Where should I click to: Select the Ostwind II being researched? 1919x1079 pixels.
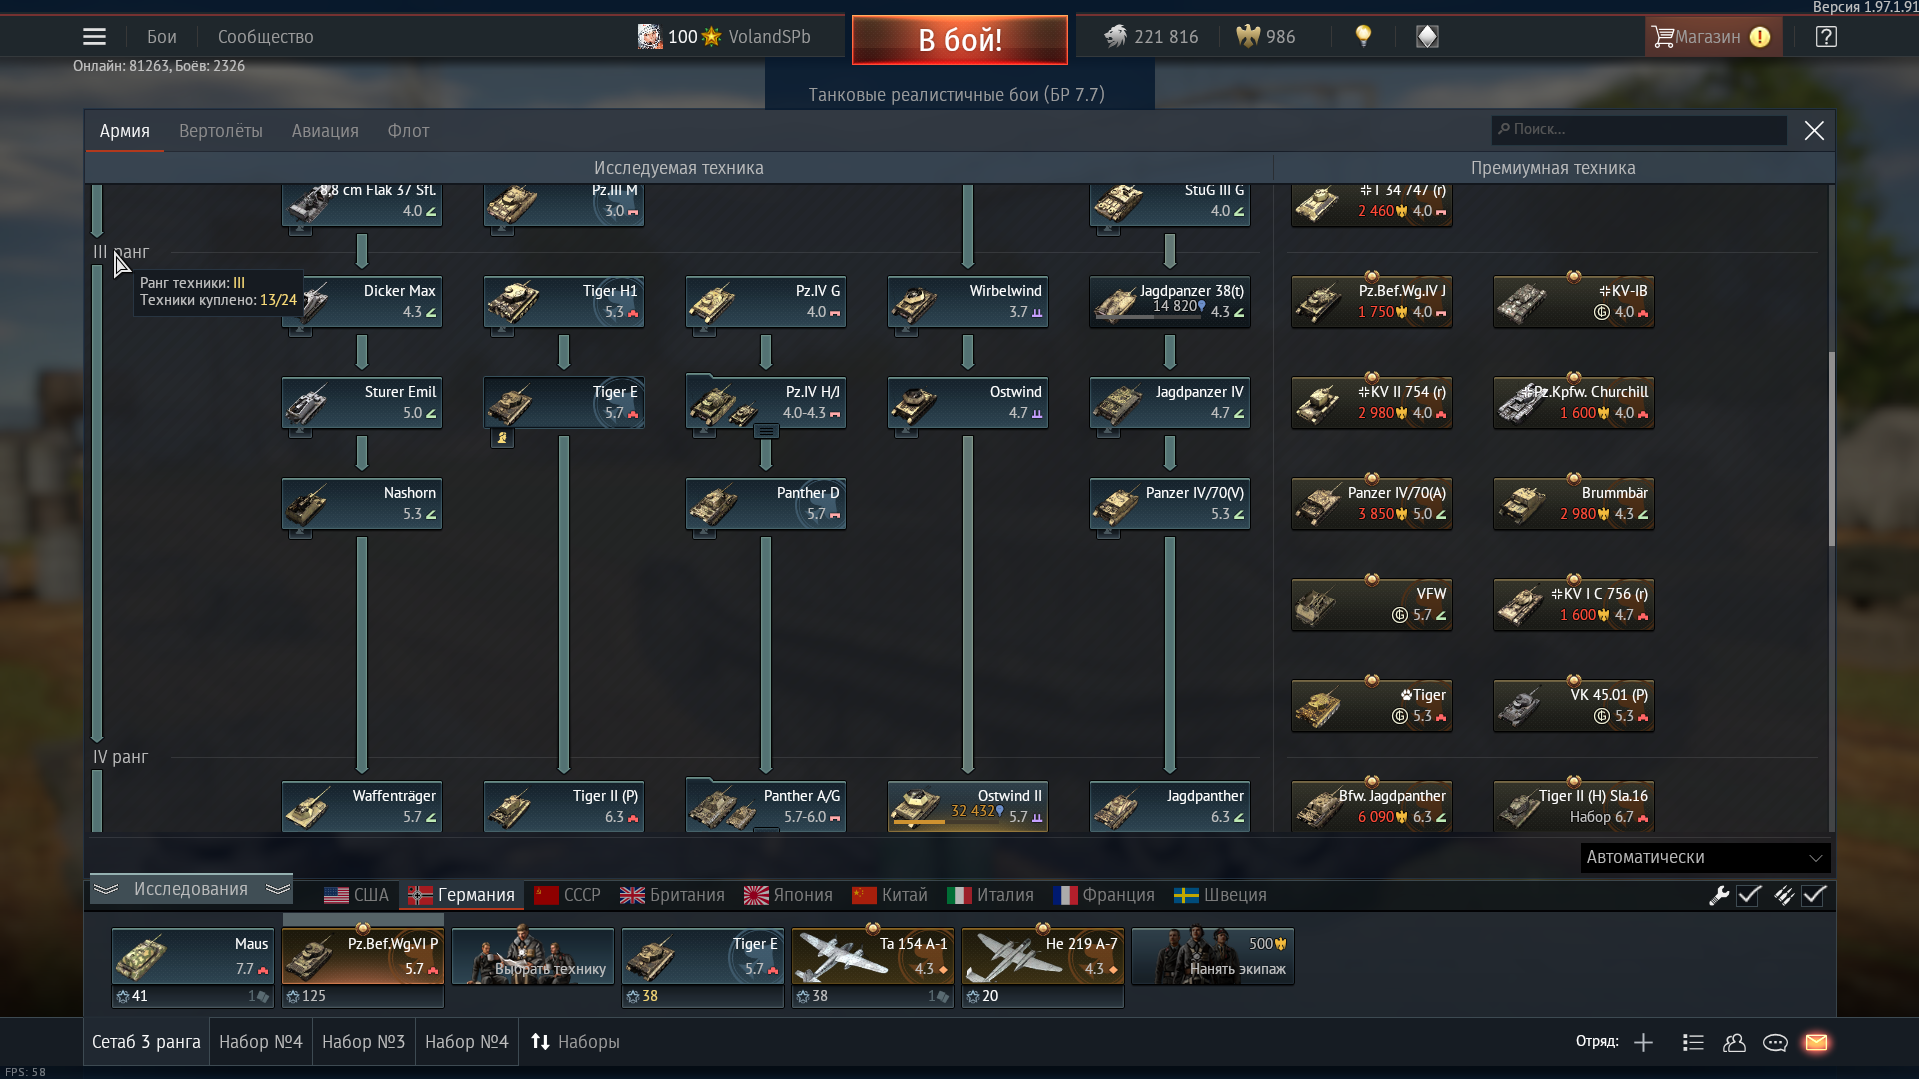click(968, 806)
